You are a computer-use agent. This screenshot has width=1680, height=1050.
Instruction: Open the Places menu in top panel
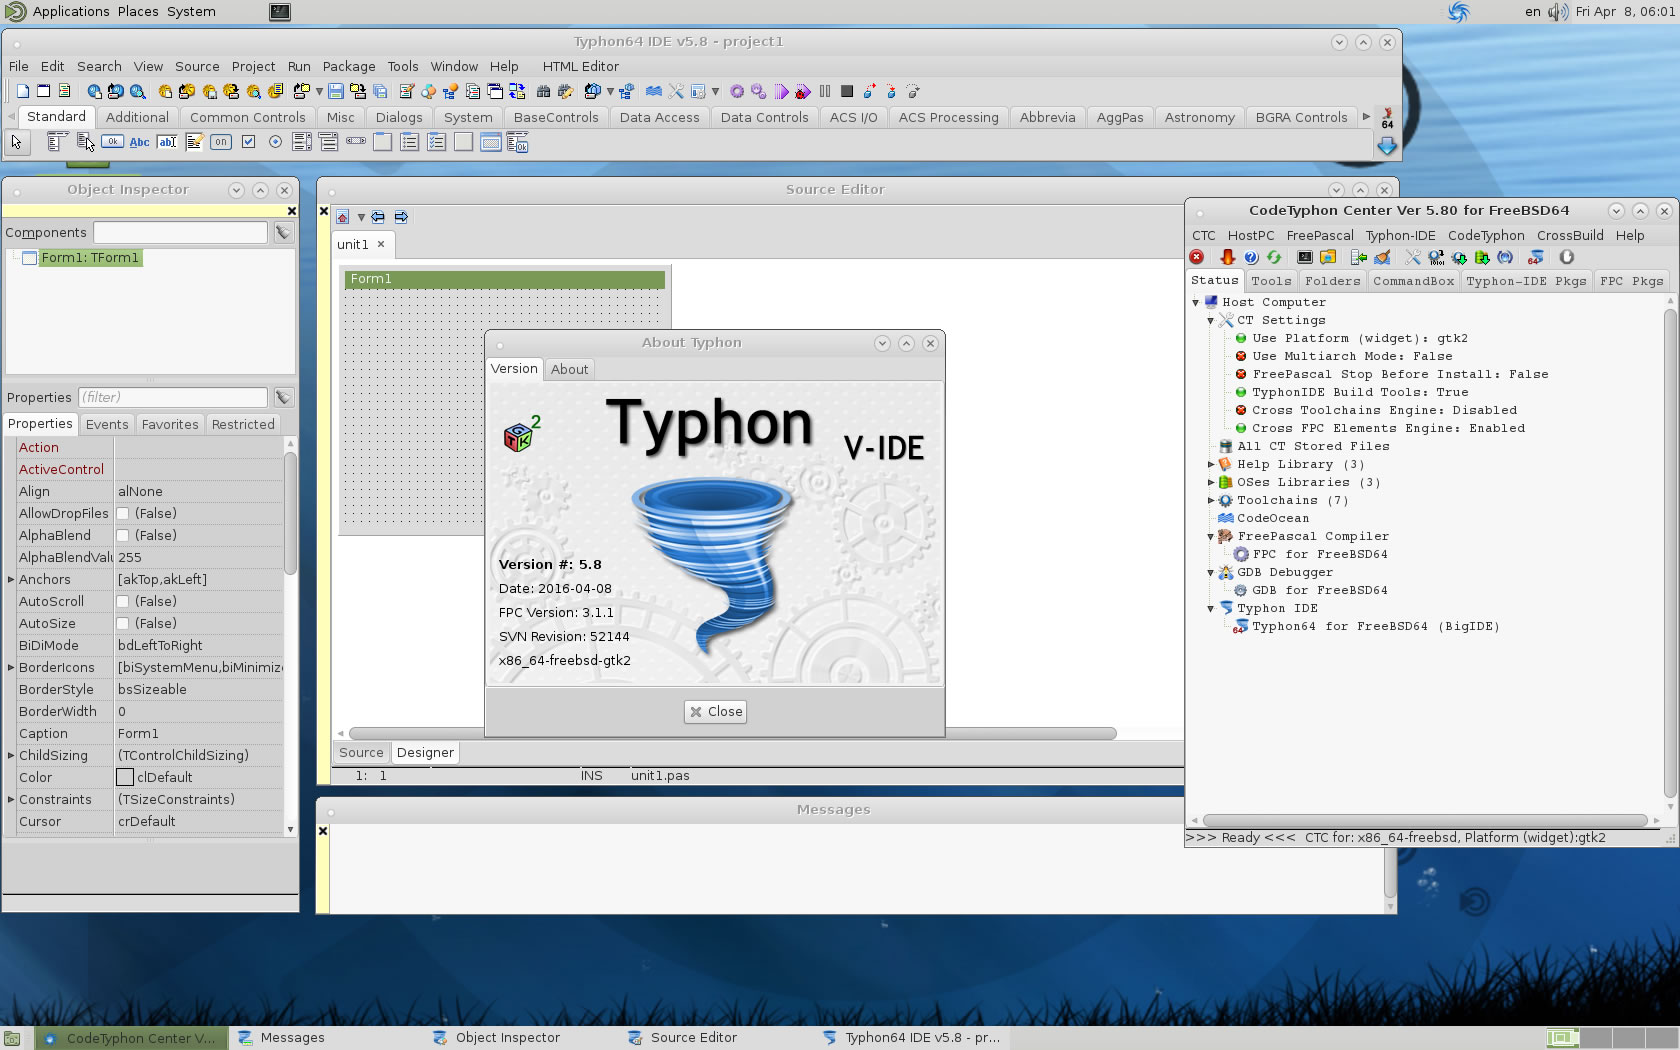[138, 11]
